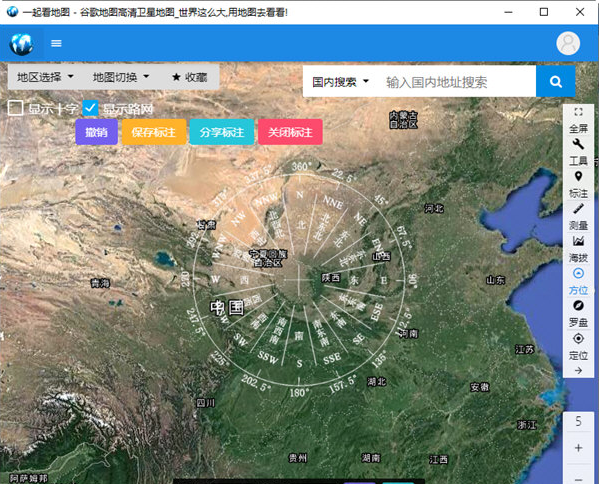Click the 定位 locate icon
Viewport: 600px width, 484px height.
(x=578, y=338)
